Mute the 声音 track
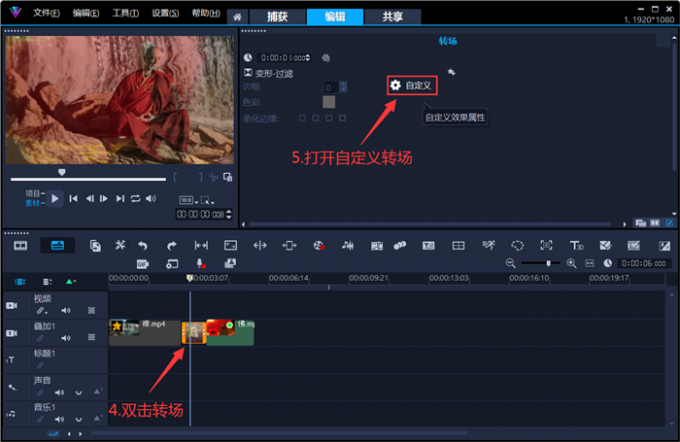Image resolution: width=680 pixels, height=442 pixels. click(x=59, y=393)
